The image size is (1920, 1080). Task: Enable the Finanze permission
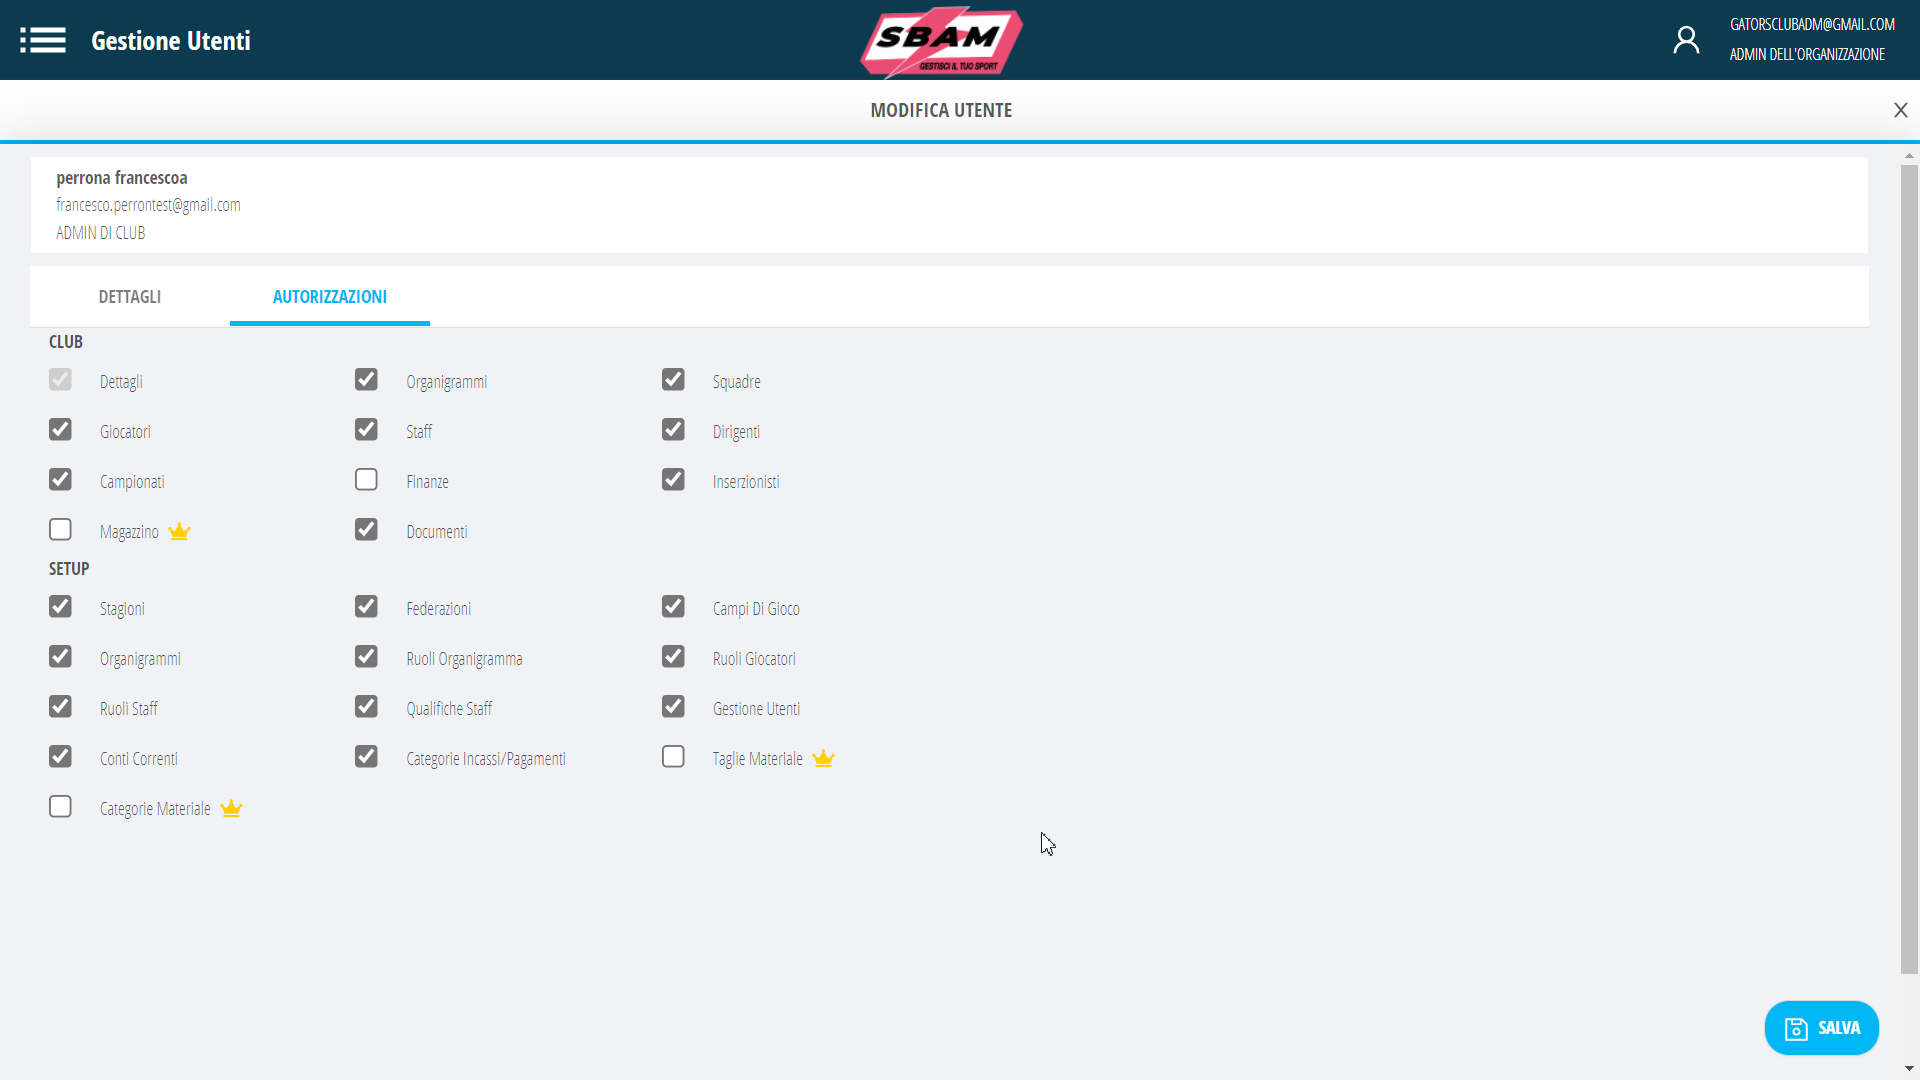366,480
